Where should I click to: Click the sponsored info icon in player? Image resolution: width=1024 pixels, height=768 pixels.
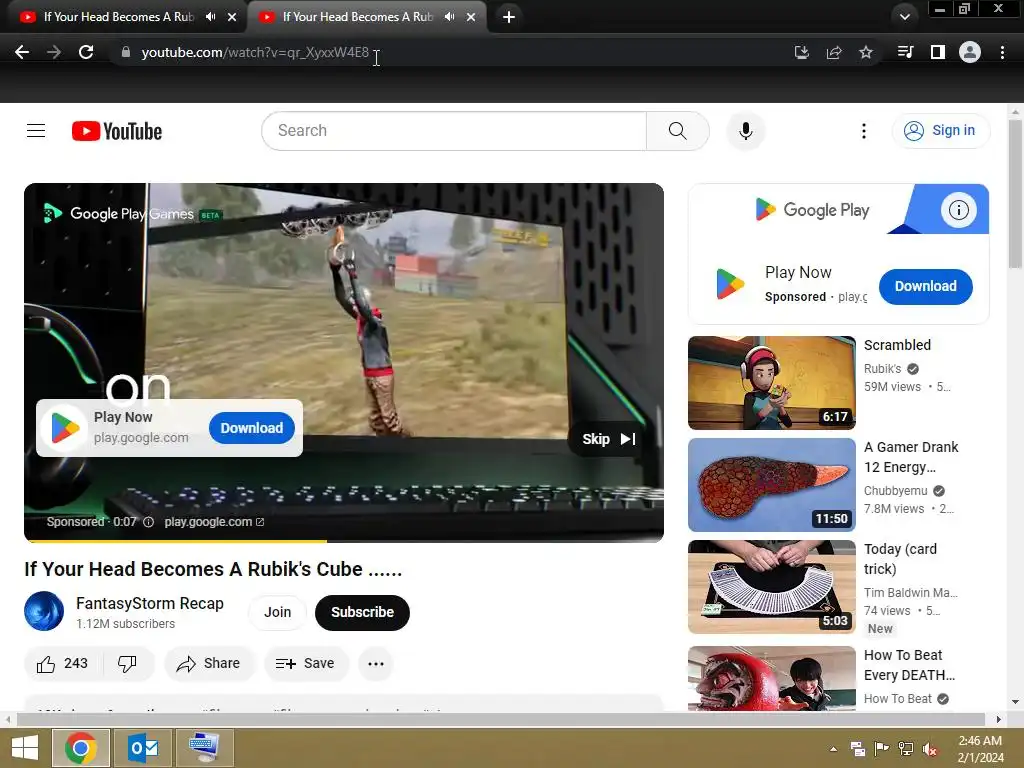tap(148, 522)
